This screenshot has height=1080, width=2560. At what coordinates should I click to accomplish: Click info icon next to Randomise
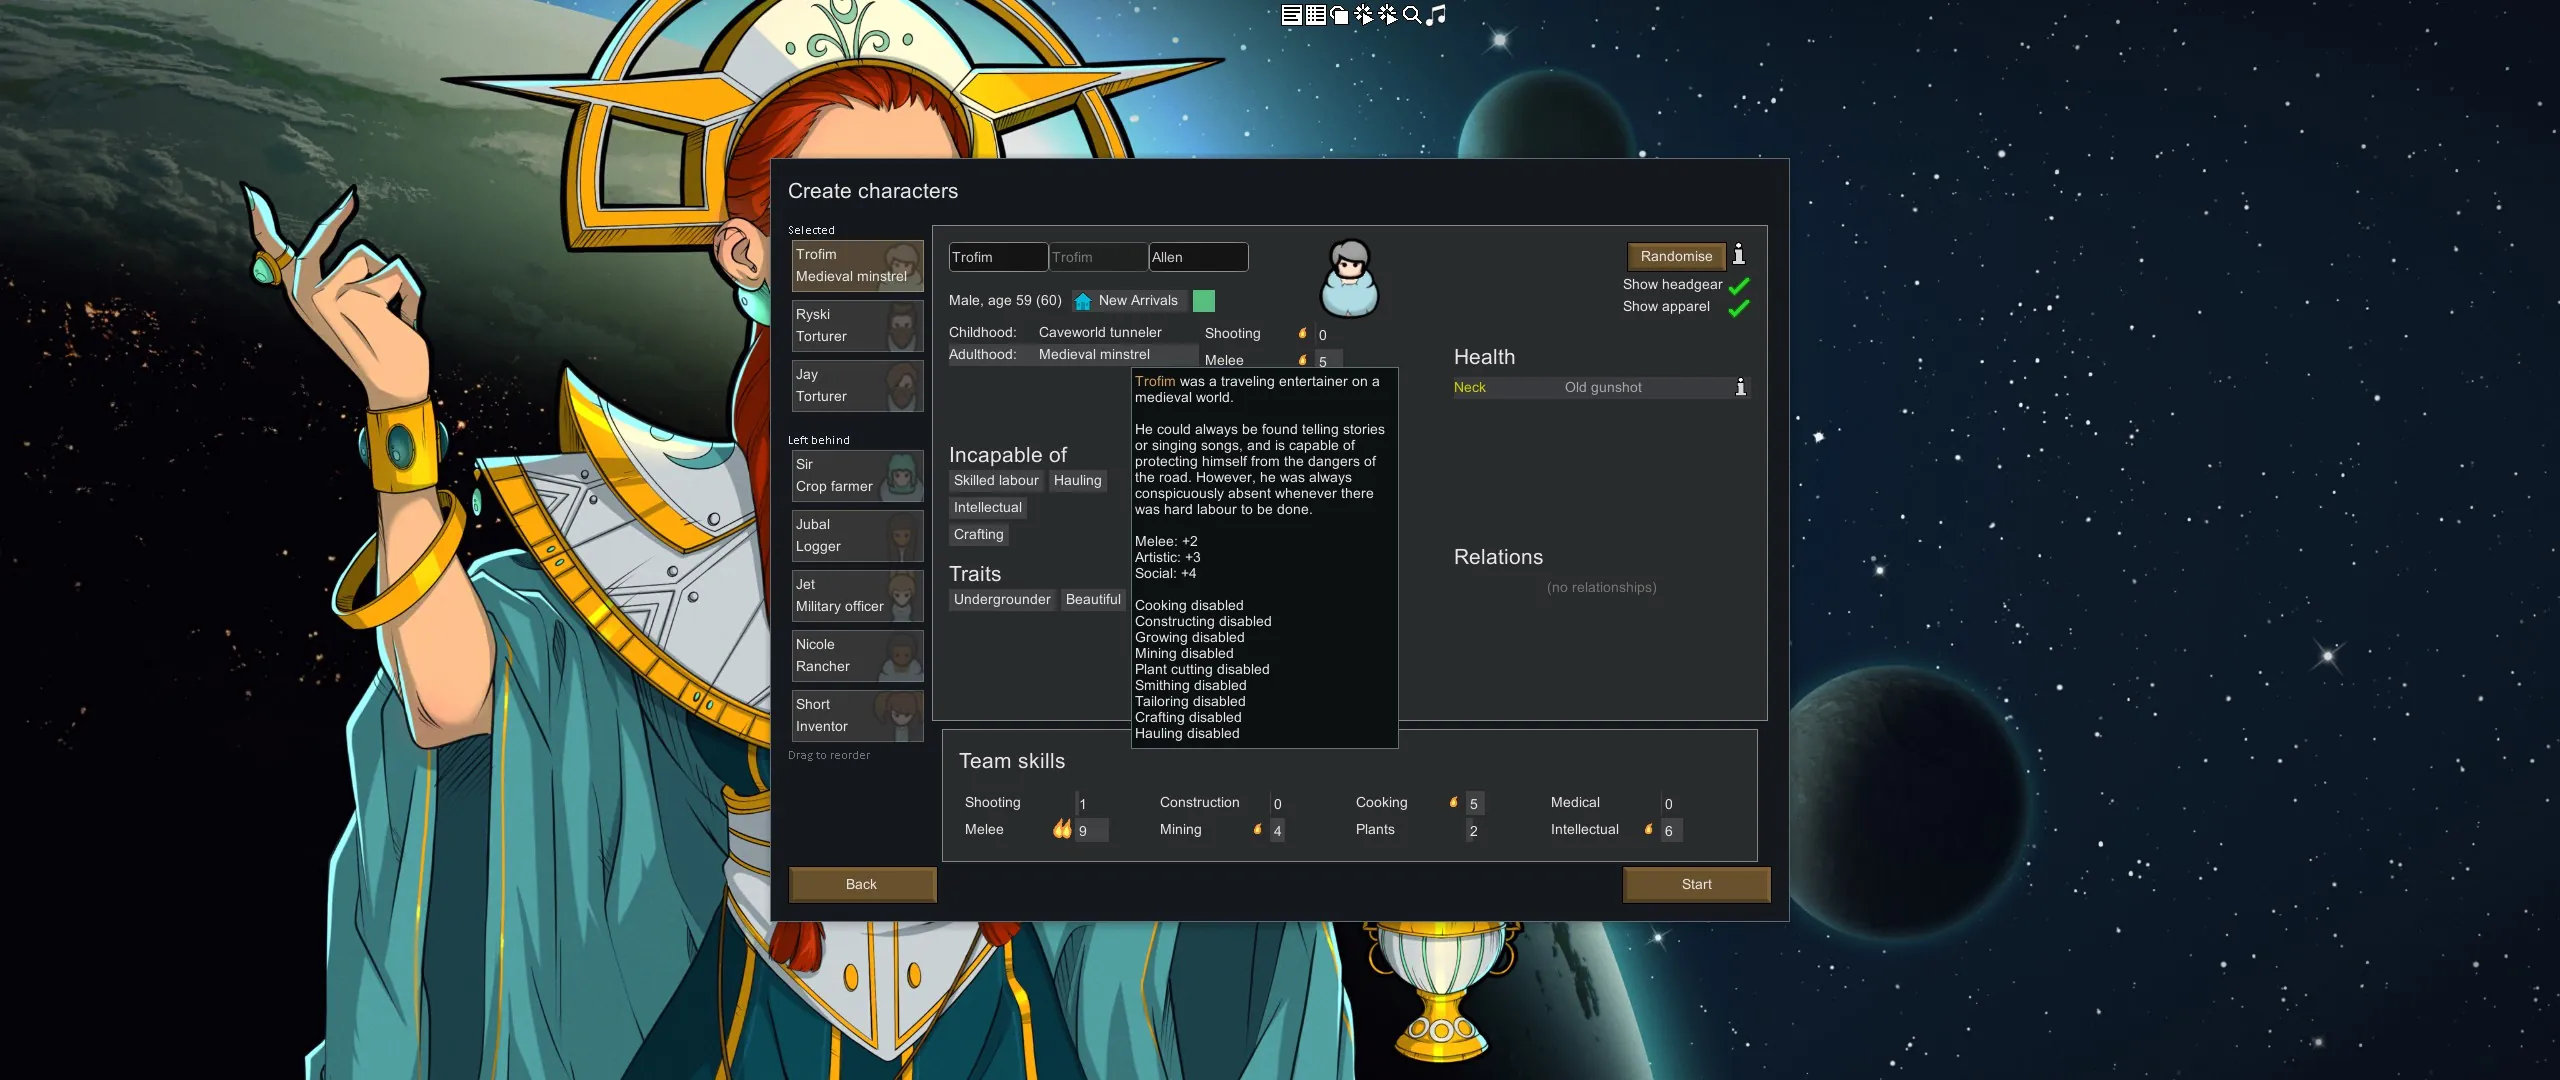1739,255
